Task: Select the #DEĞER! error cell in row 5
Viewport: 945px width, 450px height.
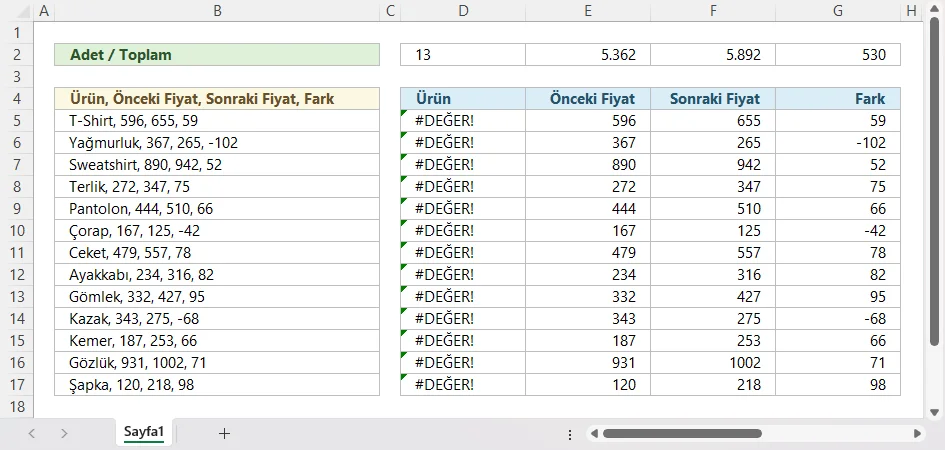Action: [x=462, y=121]
